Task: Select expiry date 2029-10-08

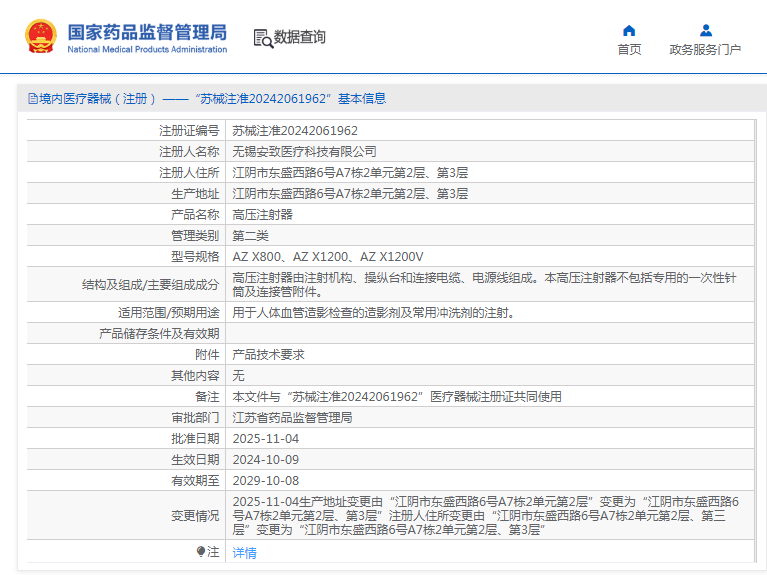Action: pos(266,481)
